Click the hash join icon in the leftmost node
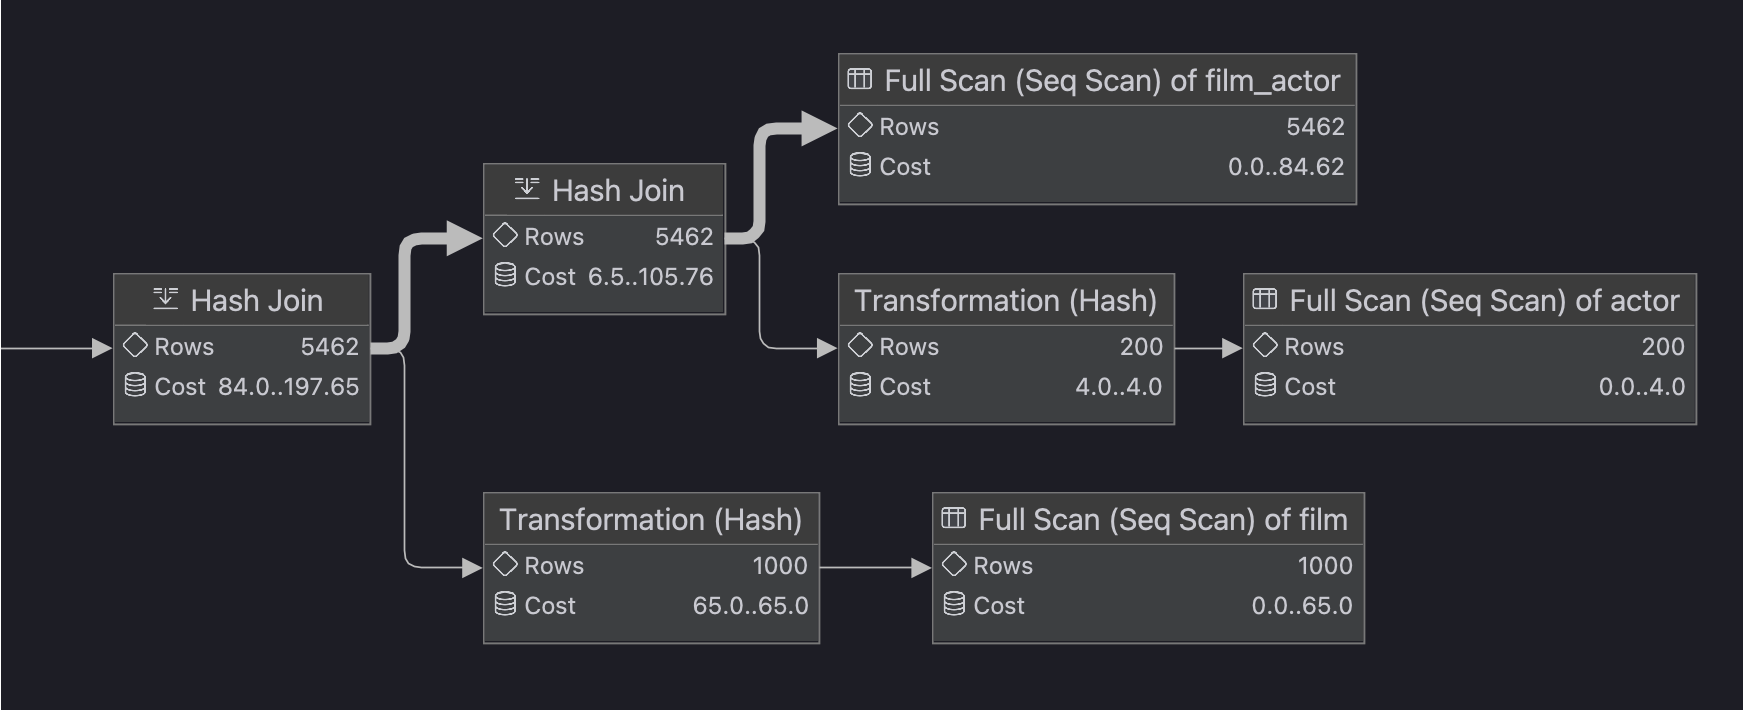 (165, 298)
